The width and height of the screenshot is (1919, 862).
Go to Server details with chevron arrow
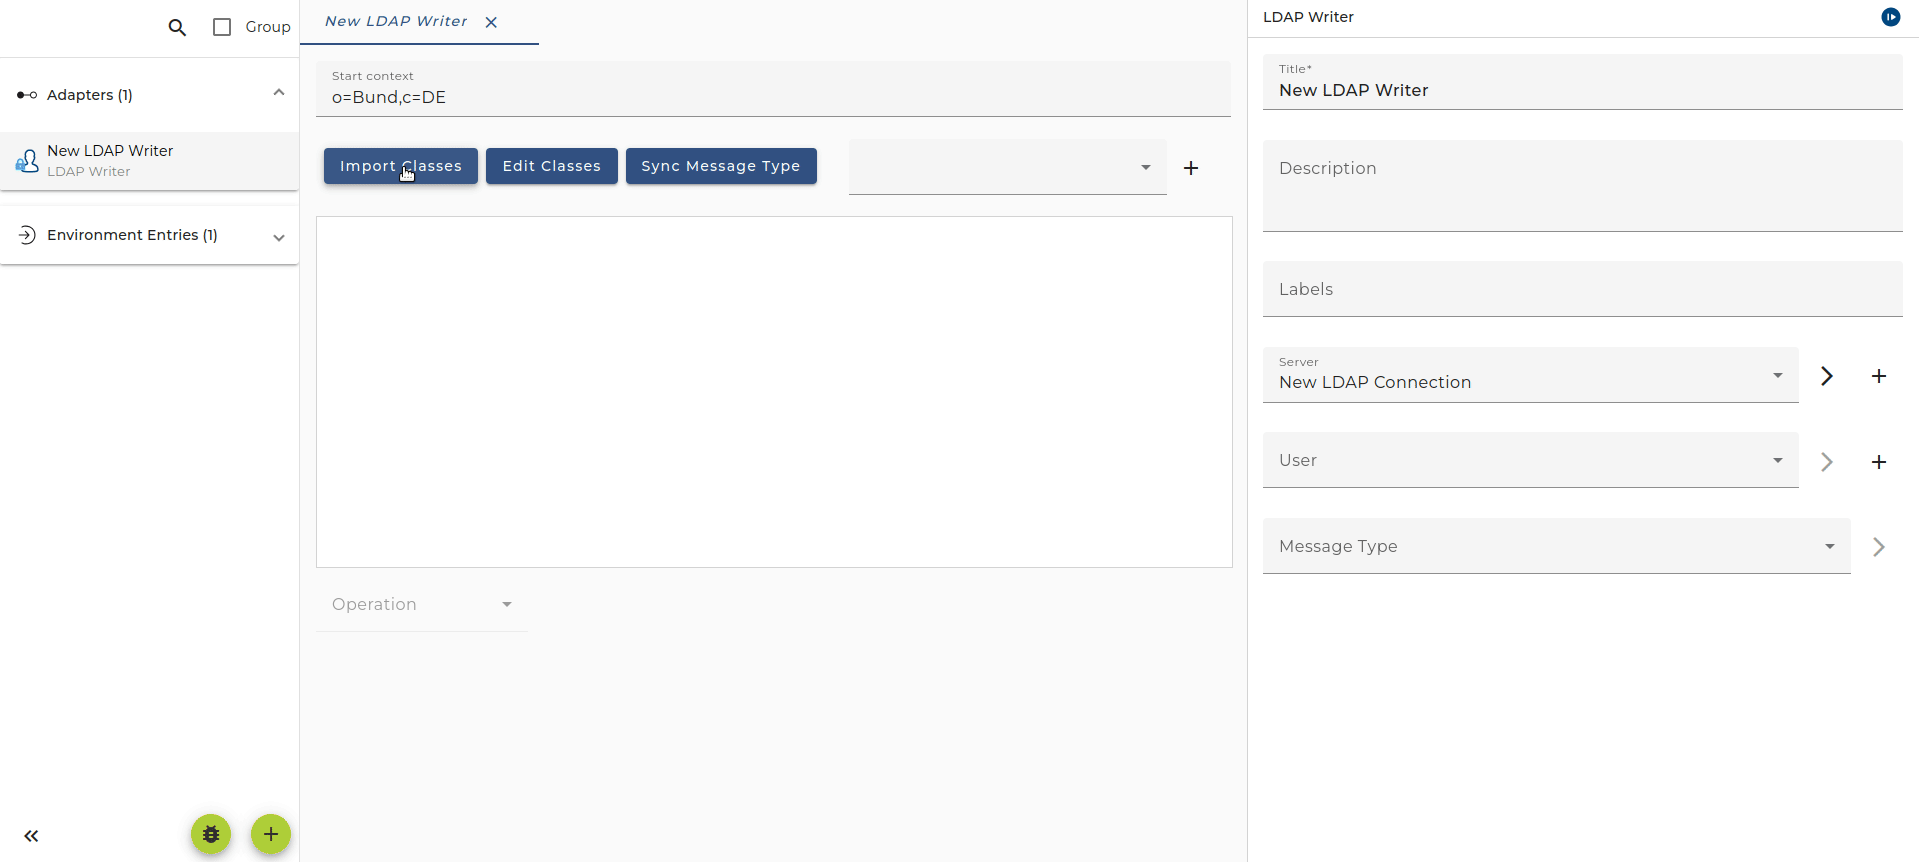[1827, 376]
